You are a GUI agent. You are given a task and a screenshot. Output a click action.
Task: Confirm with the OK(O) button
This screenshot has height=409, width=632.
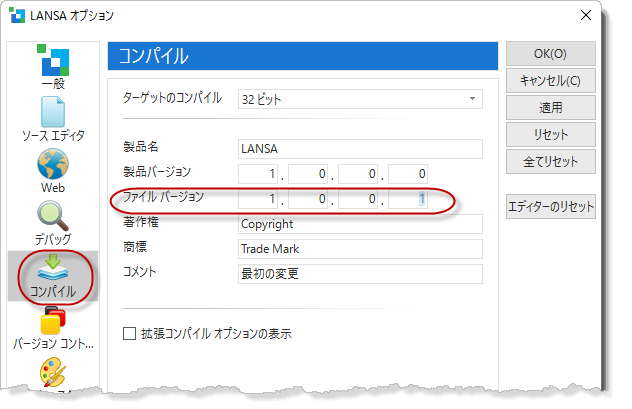tap(551, 54)
